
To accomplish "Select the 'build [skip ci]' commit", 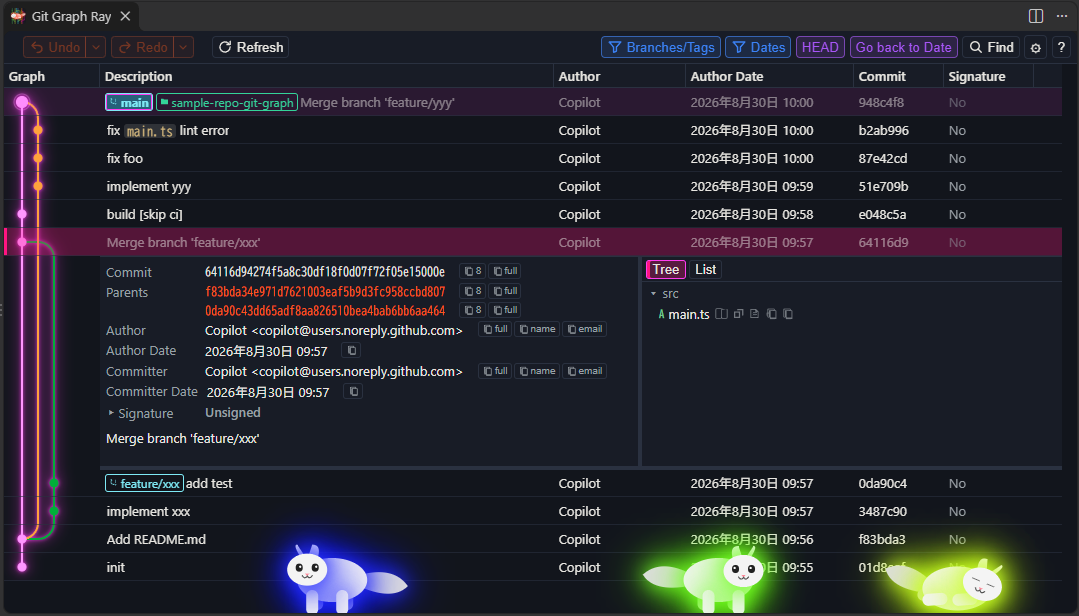I will pyautogui.click(x=533, y=215).
